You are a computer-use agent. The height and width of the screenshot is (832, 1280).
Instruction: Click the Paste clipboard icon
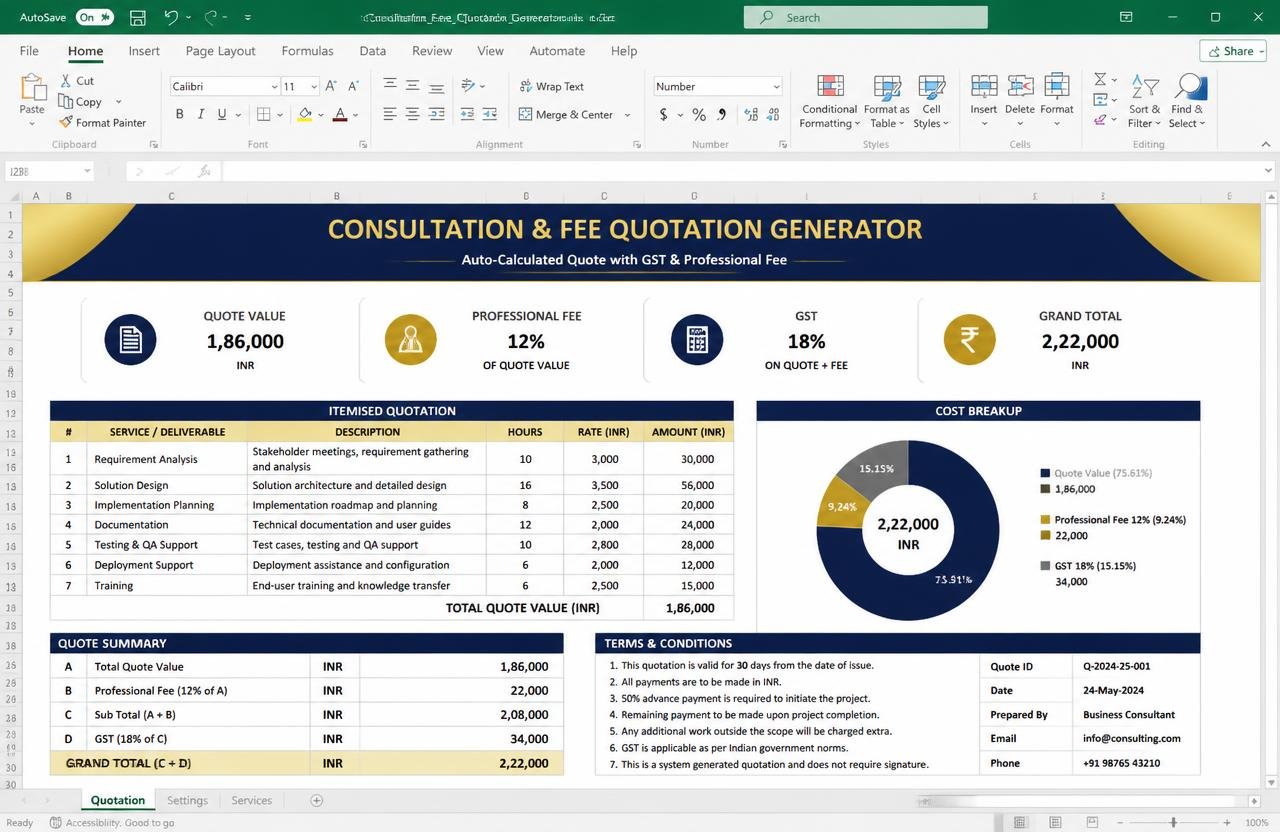32,87
